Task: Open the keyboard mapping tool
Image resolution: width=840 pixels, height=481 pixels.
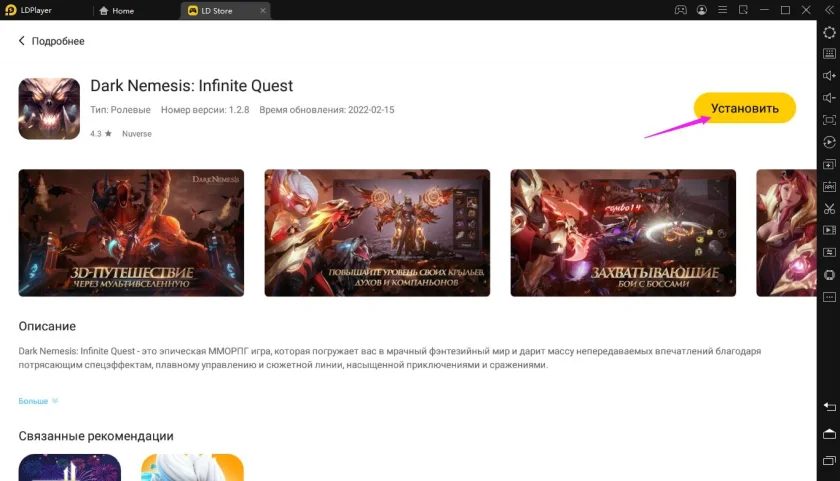Action: click(829, 54)
